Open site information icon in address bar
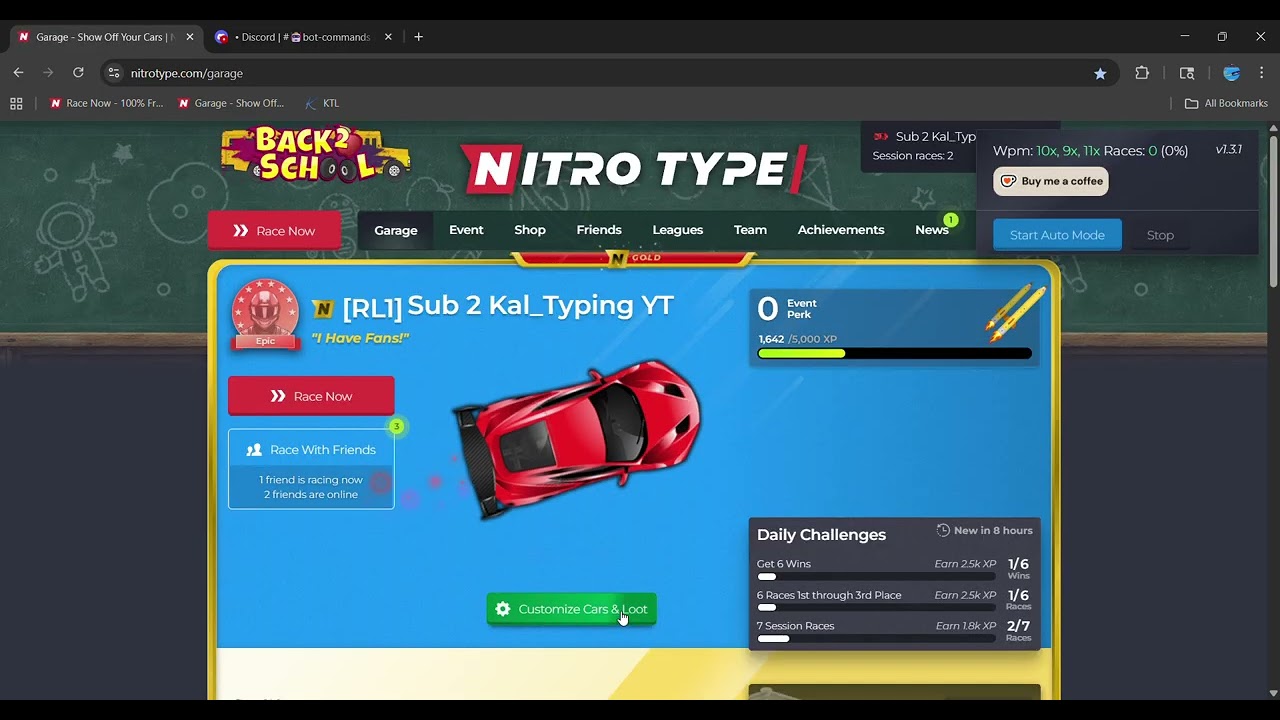 114,73
